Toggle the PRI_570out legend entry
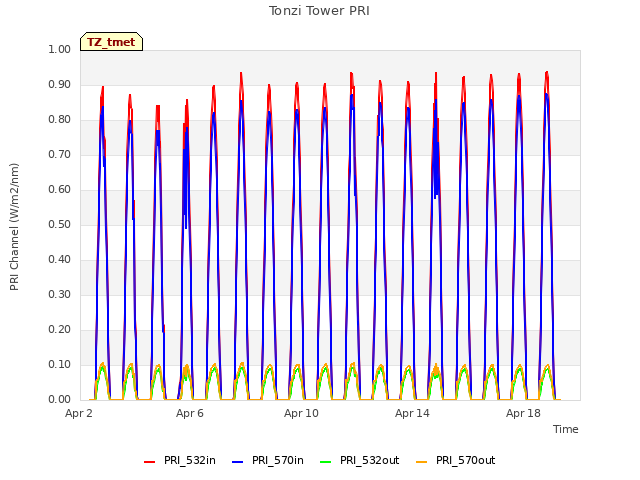 coord(456,460)
